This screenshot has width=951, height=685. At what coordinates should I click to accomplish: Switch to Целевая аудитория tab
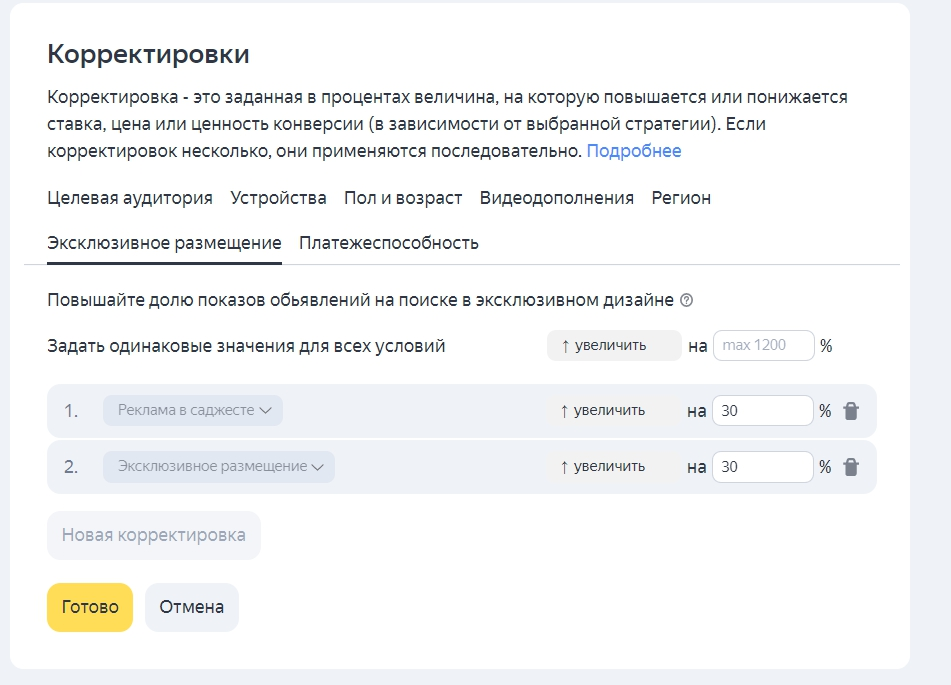pos(130,198)
